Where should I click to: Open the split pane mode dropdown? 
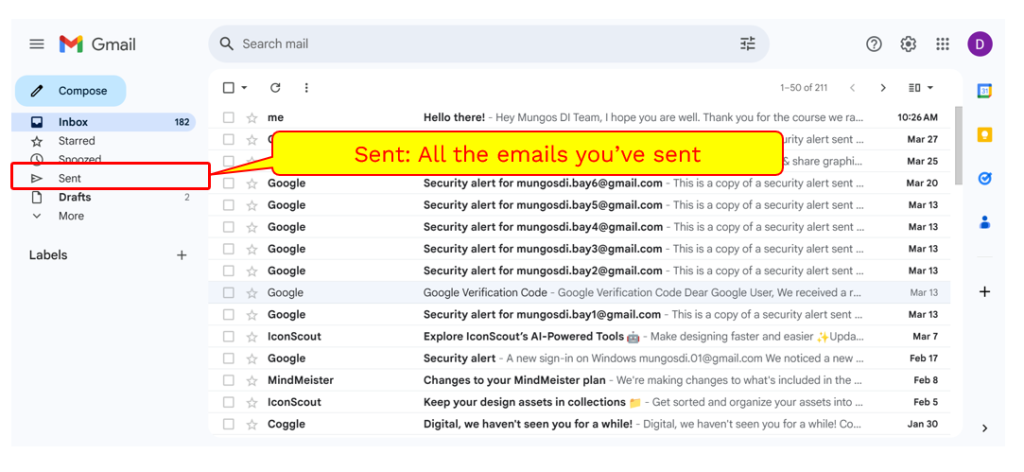920,88
